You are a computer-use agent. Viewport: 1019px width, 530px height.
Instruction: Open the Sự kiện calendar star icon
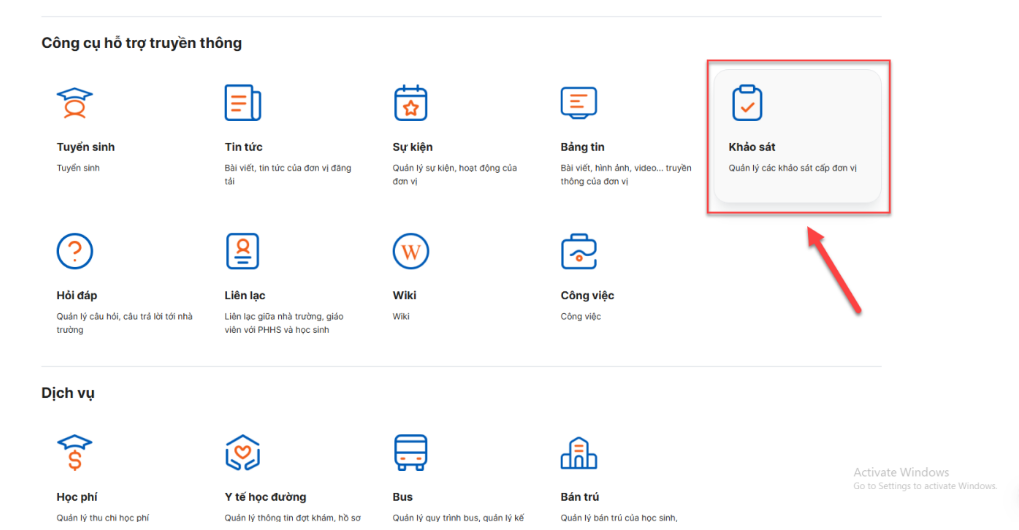click(410, 103)
